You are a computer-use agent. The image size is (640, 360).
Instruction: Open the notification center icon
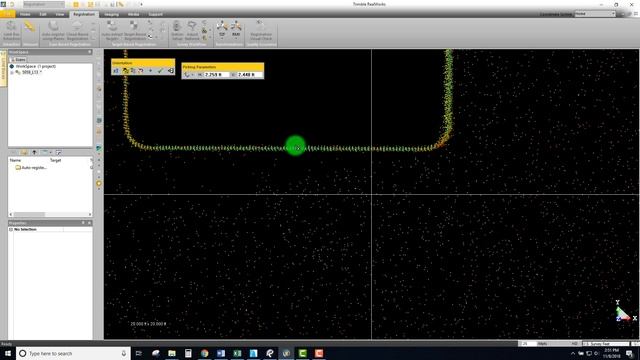[629, 353]
